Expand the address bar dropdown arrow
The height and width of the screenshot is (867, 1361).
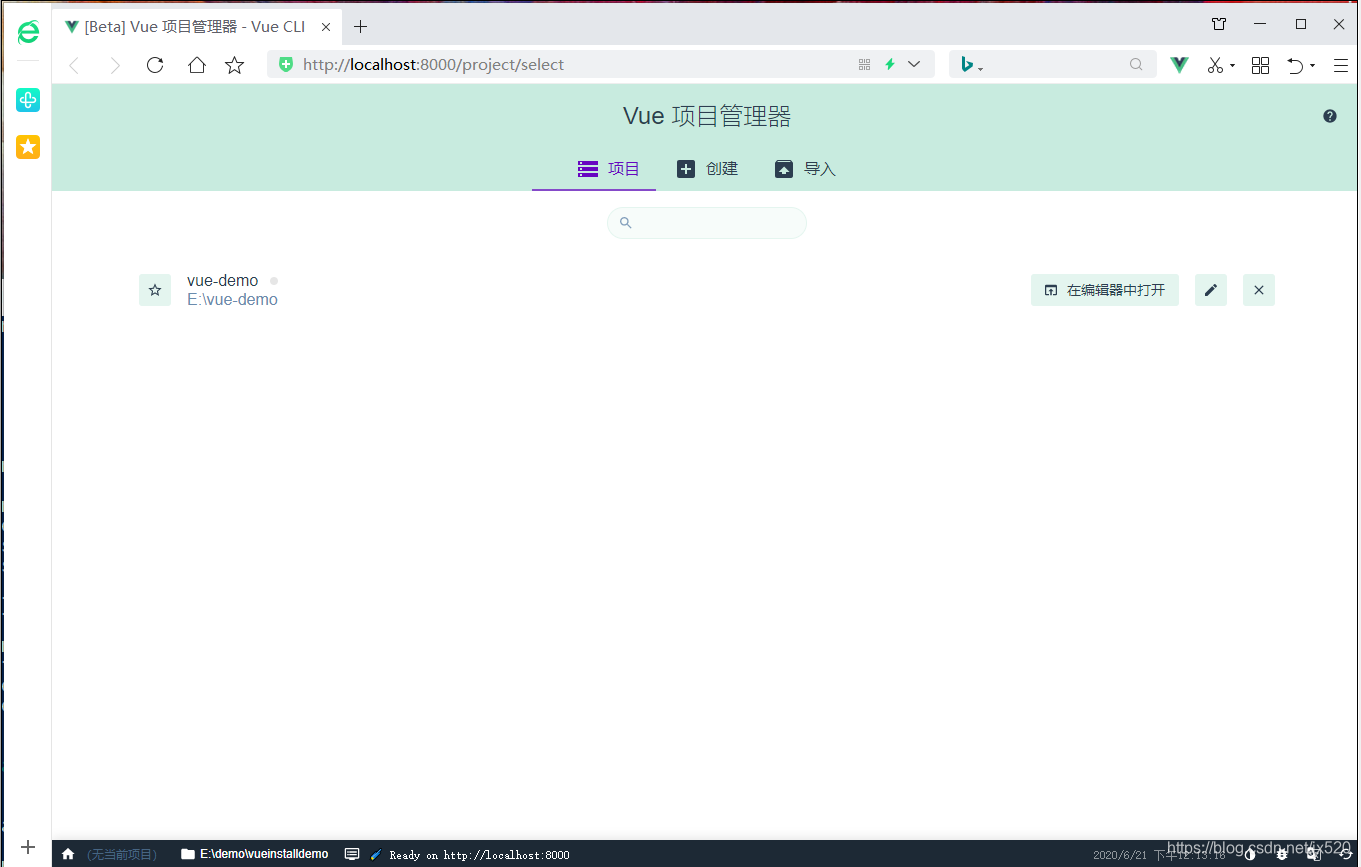914,64
